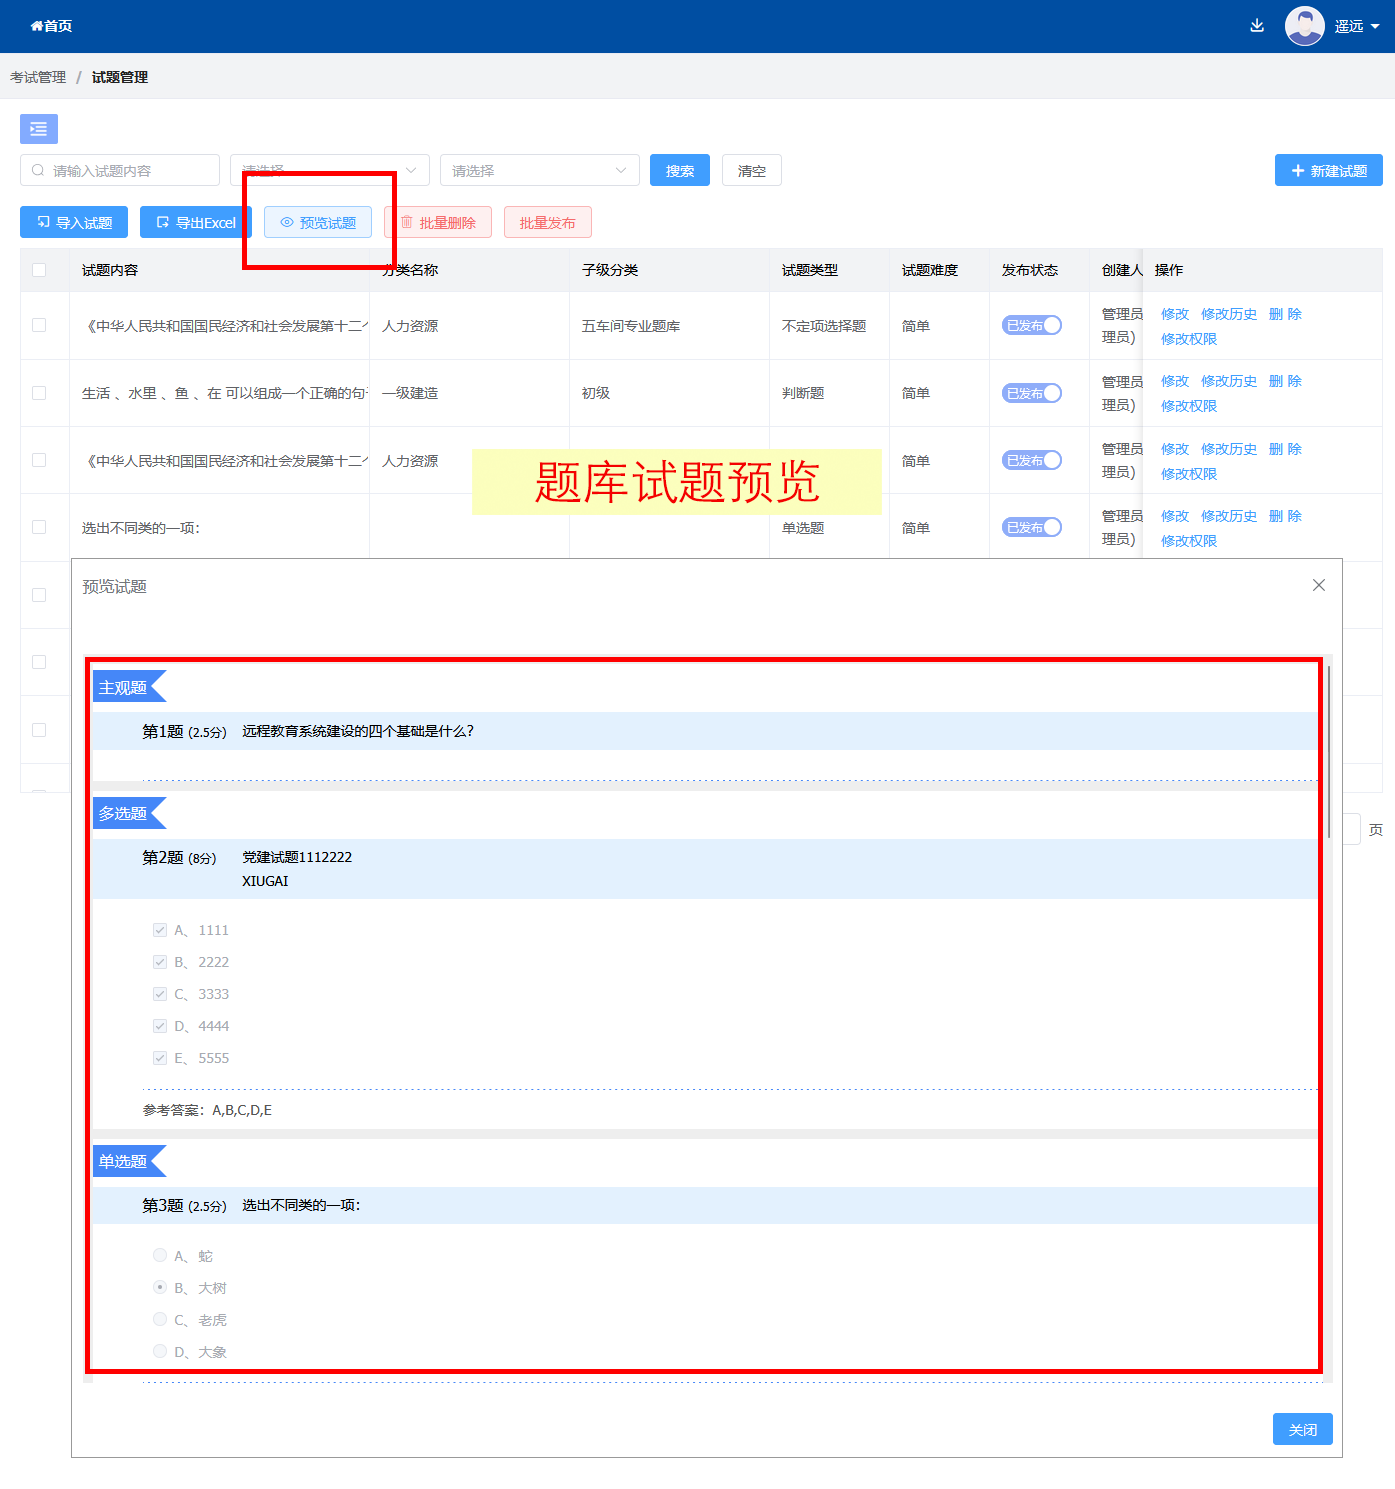
Task: Click the user avatar picture
Action: click(1304, 26)
